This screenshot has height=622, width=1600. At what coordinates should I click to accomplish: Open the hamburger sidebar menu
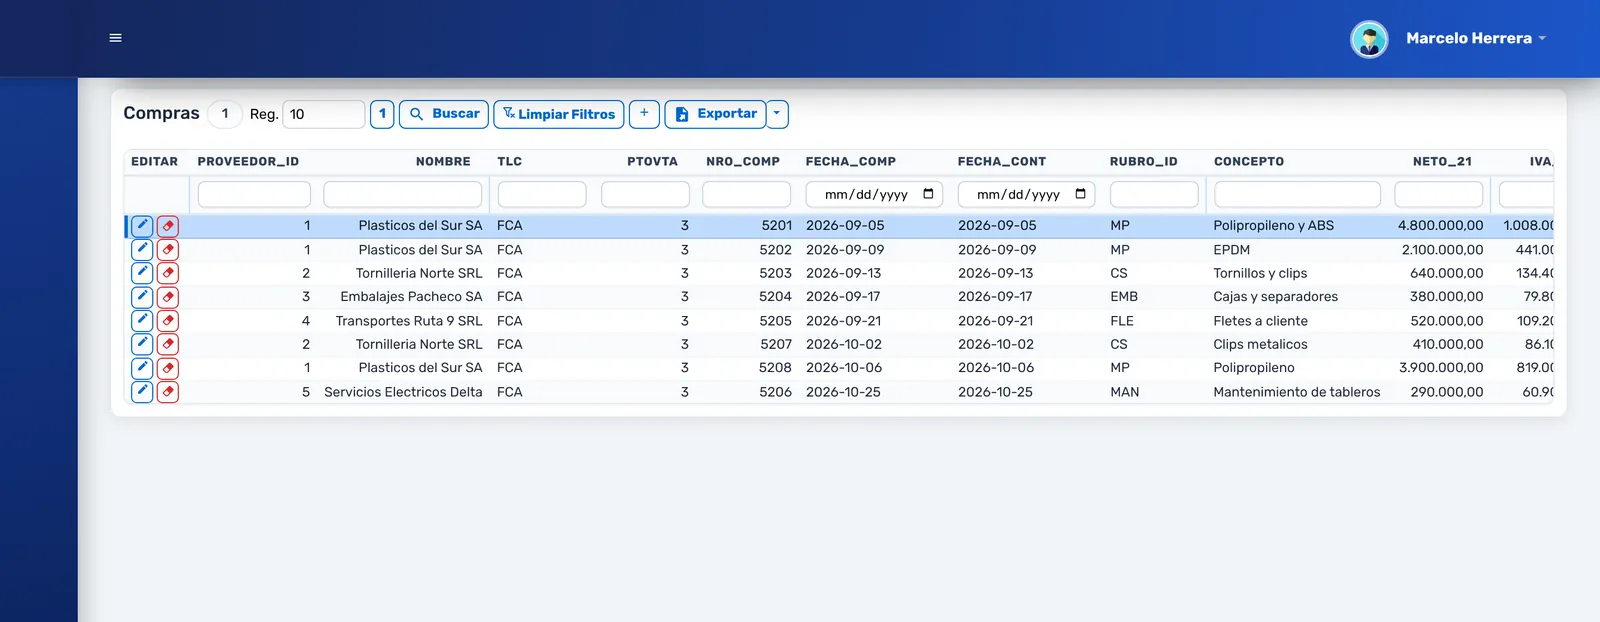[x=115, y=38]
